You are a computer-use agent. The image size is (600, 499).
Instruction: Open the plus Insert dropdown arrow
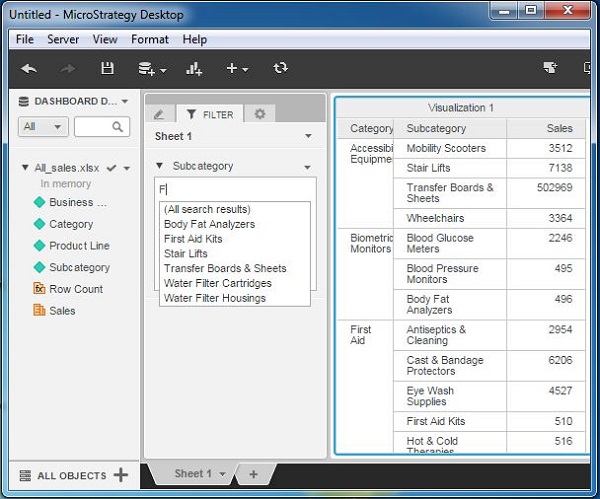245,70
